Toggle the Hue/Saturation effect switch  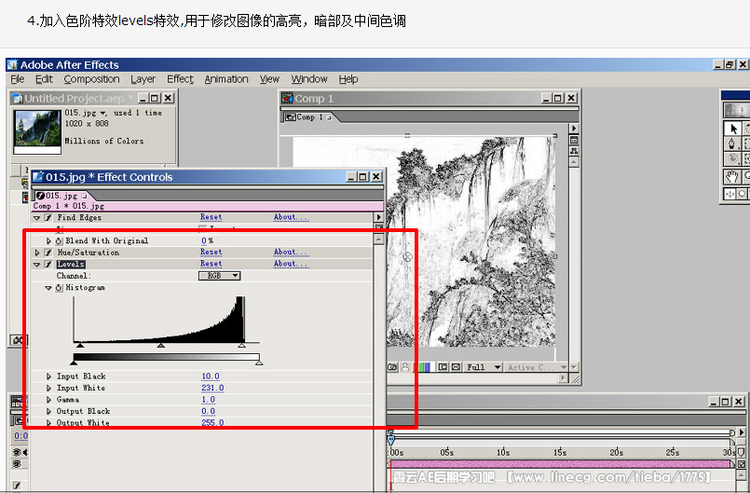[x=48, y=252]
